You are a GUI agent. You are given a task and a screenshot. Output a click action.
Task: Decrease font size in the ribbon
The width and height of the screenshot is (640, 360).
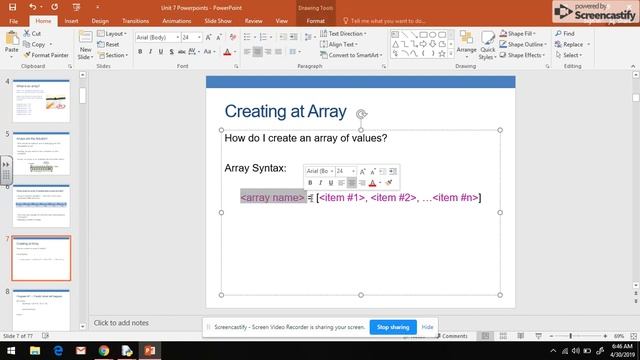pyautogui.click(x=219, y=38)
